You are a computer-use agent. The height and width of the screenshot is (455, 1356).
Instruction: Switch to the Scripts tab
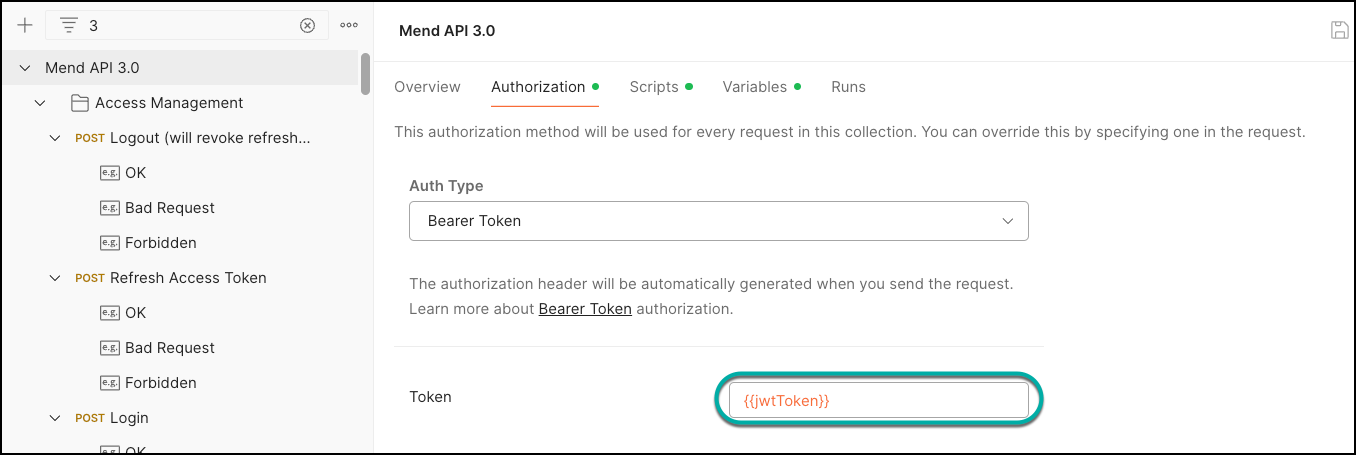[654, 87]
